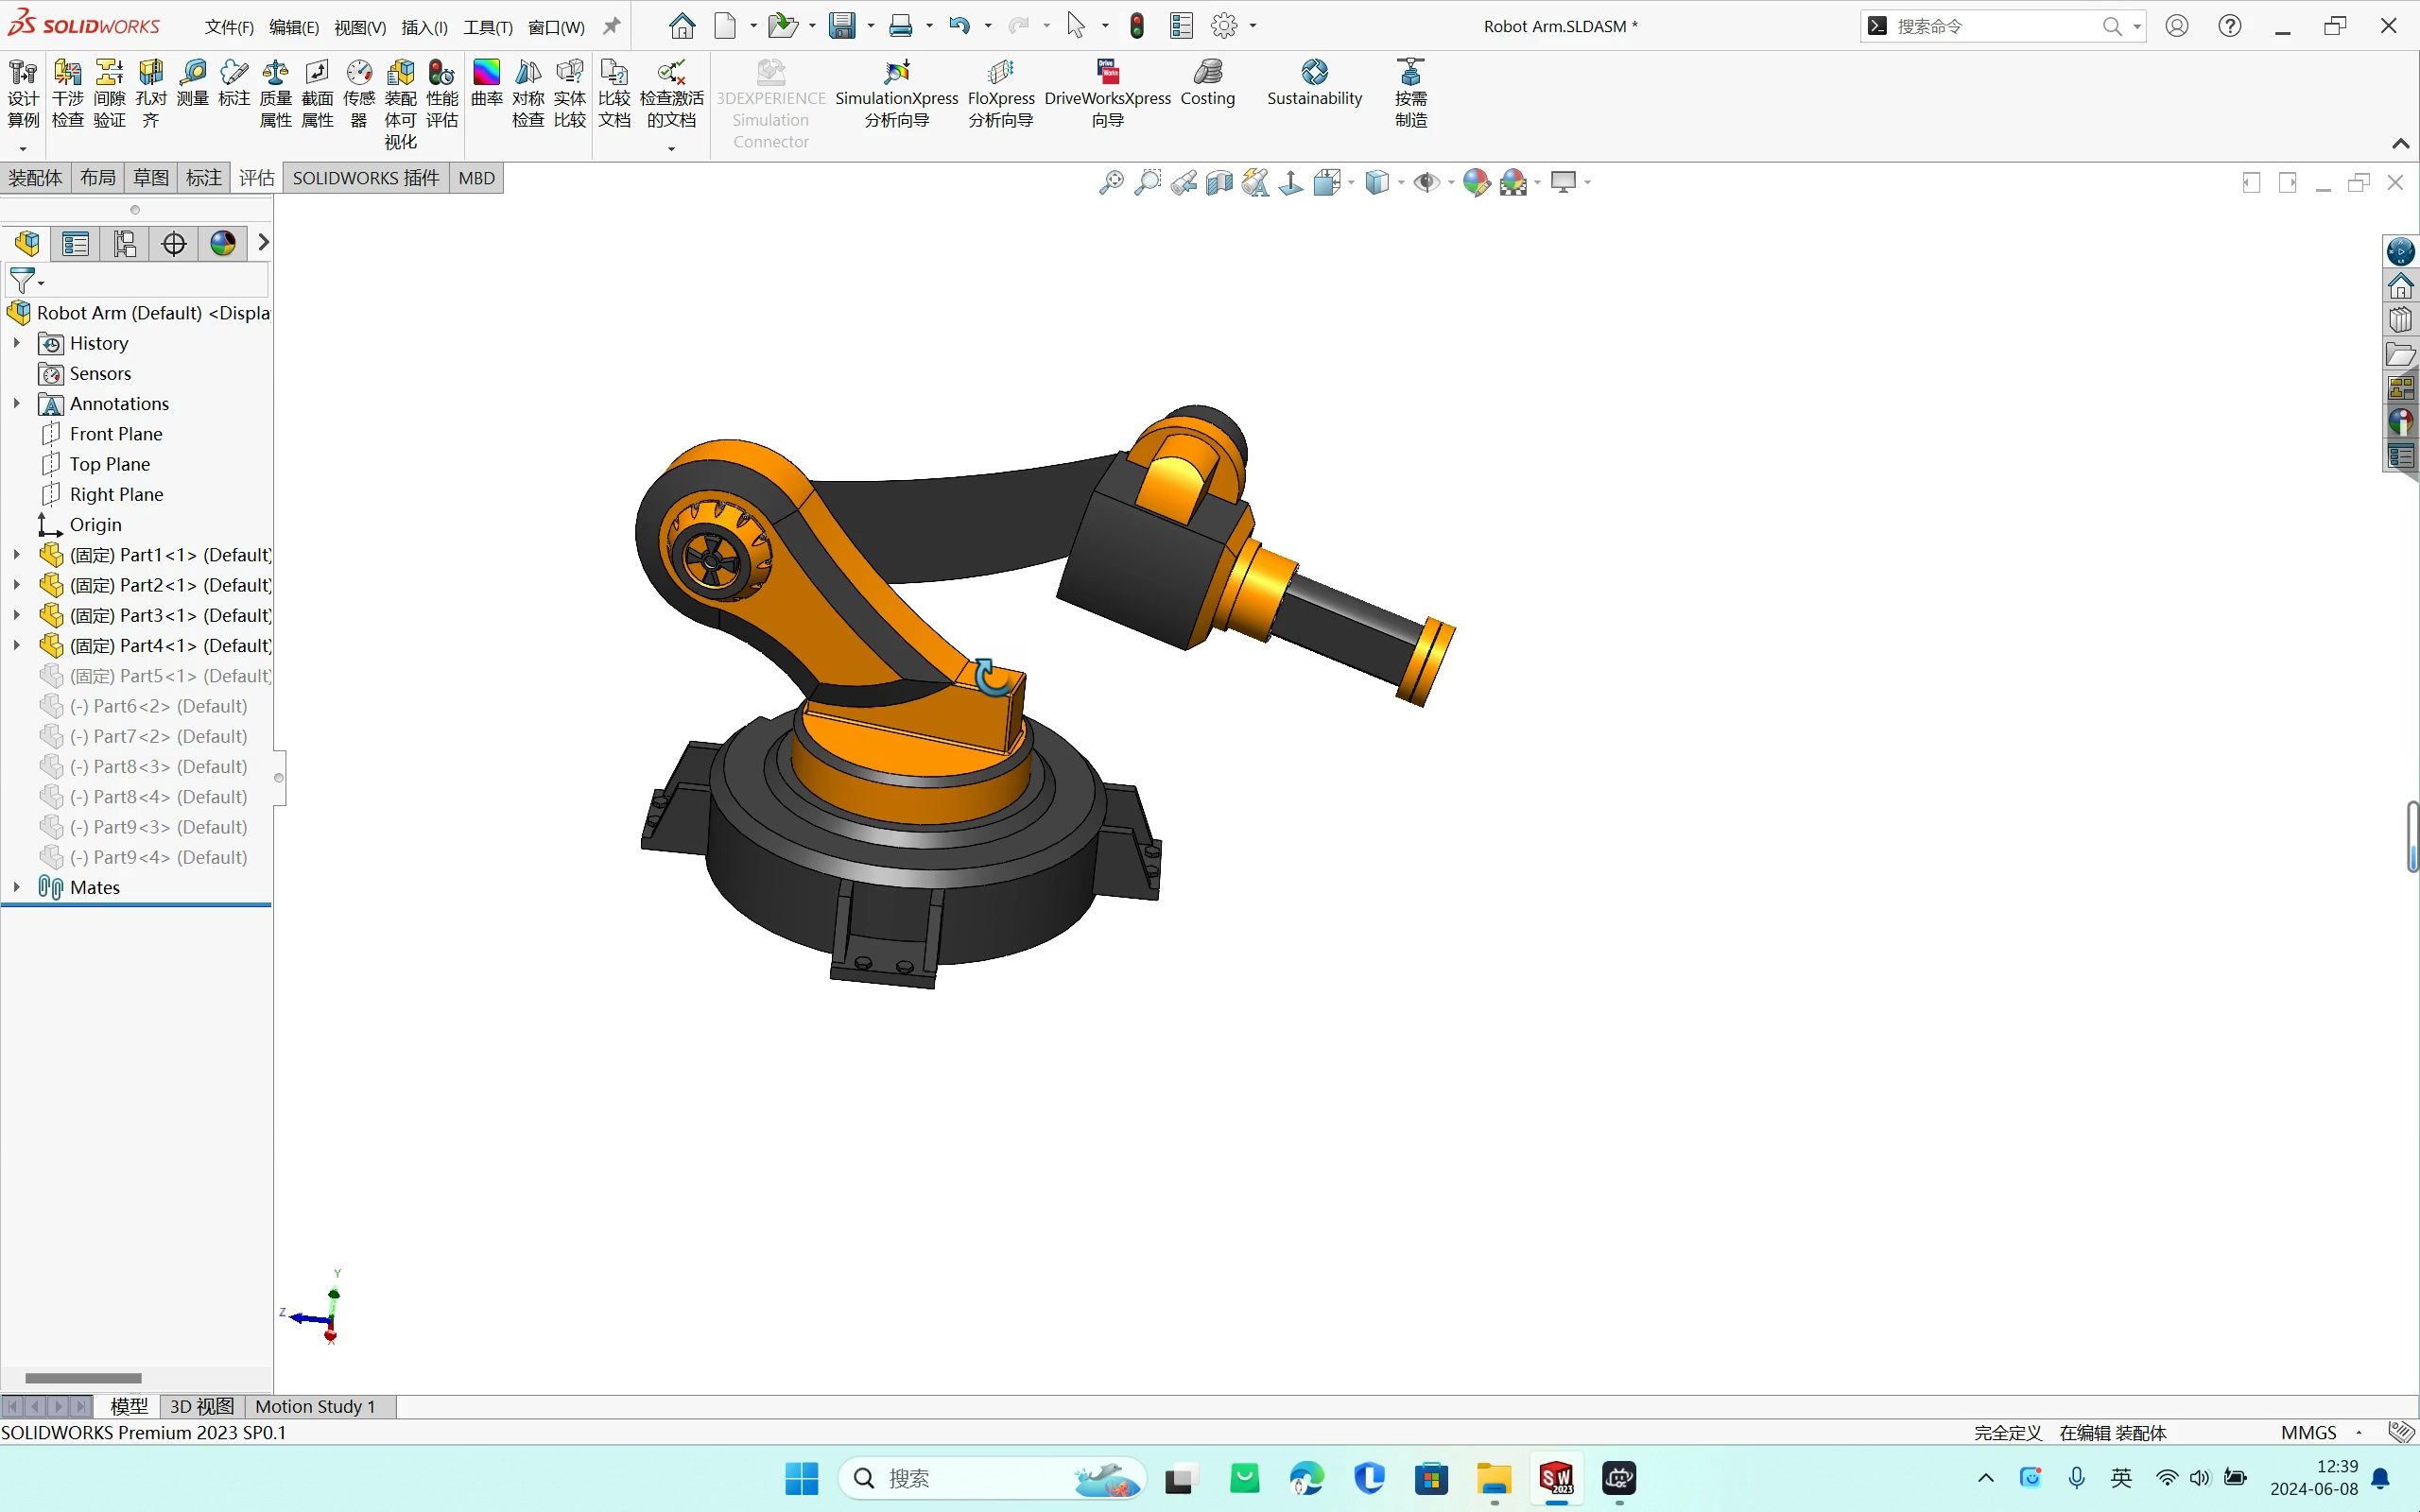Open the Apply Scene icon
The width and height of the screenshot is (2420, 1512).
(x=1514, y=182)
